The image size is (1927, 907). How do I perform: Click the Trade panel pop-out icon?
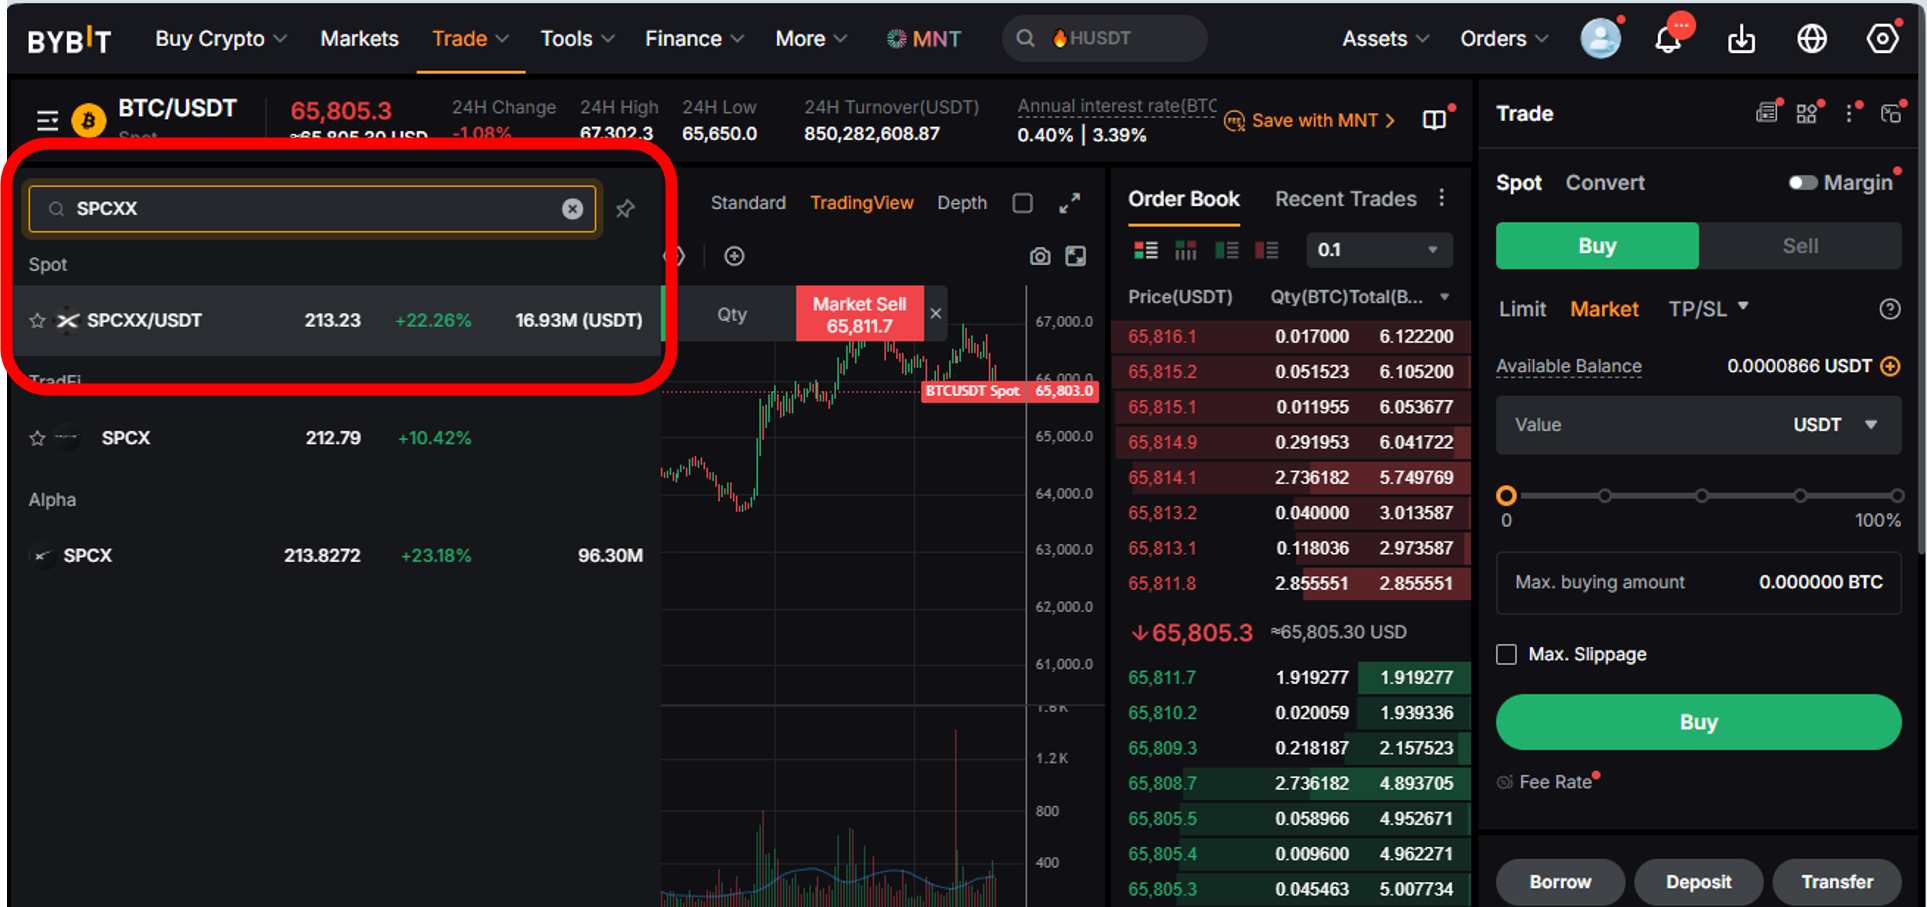pos(1891,113)
